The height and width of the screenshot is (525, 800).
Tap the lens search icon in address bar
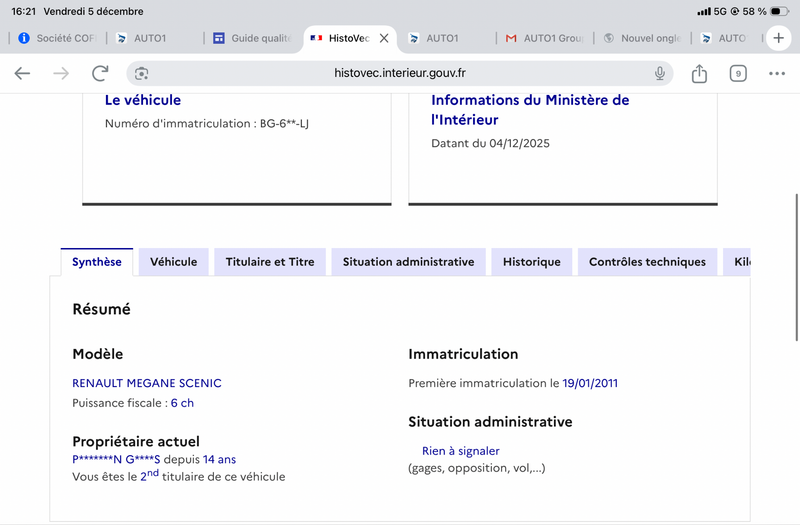(142, 73)
